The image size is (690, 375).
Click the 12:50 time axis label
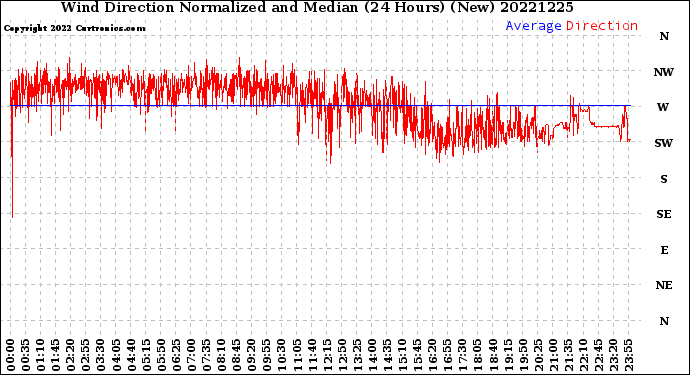pos(341,356)
